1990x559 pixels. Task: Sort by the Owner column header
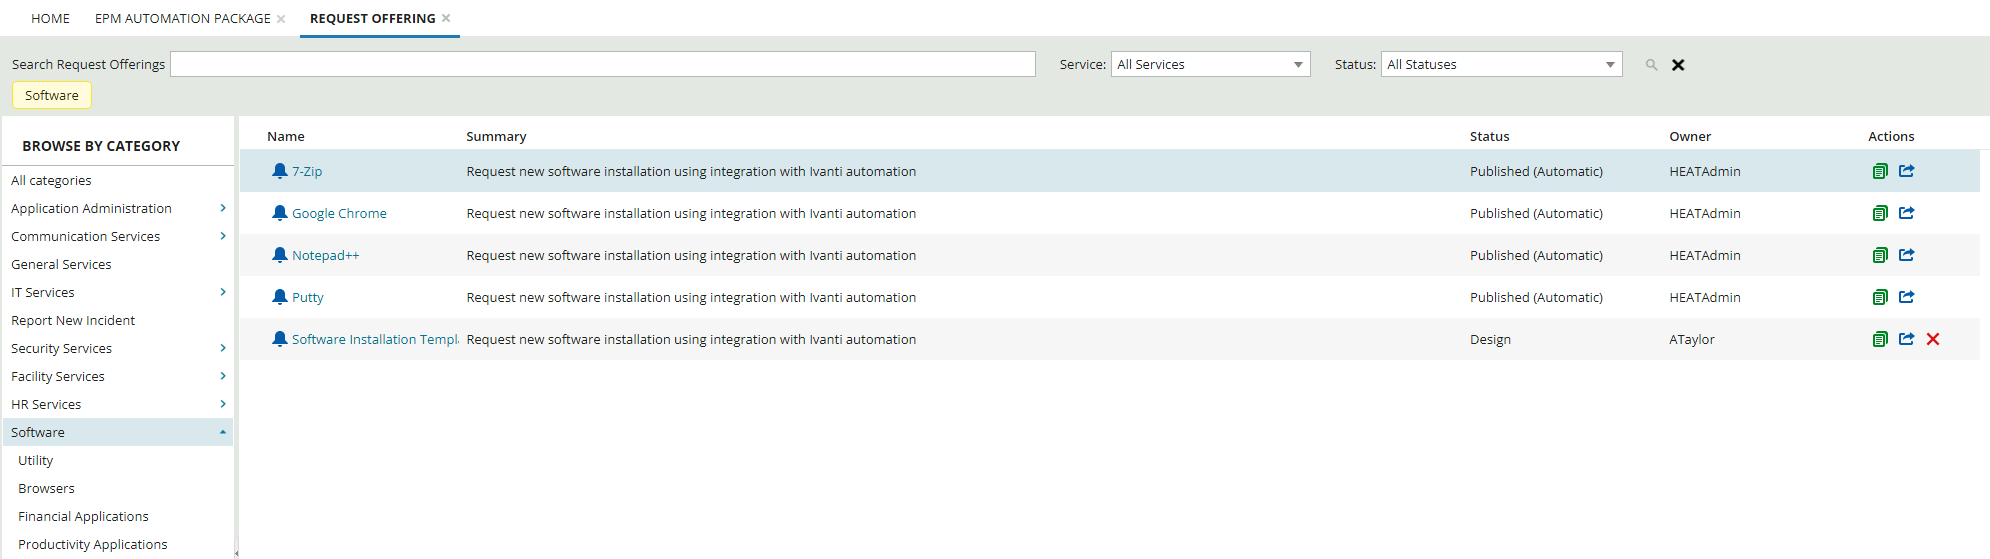tap(1690, 136)
